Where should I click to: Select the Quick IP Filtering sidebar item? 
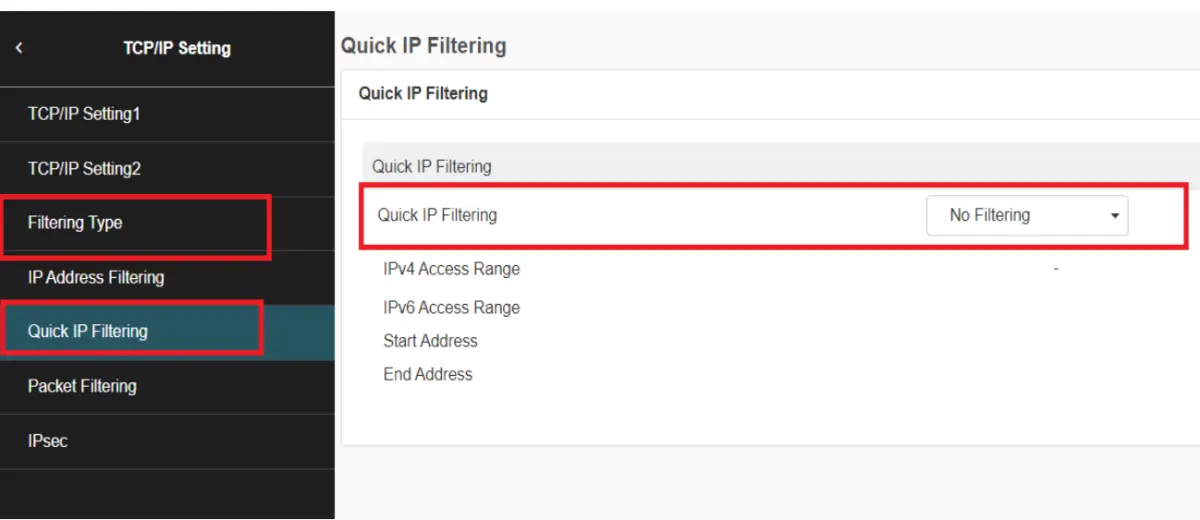click(x=88, y=331)
